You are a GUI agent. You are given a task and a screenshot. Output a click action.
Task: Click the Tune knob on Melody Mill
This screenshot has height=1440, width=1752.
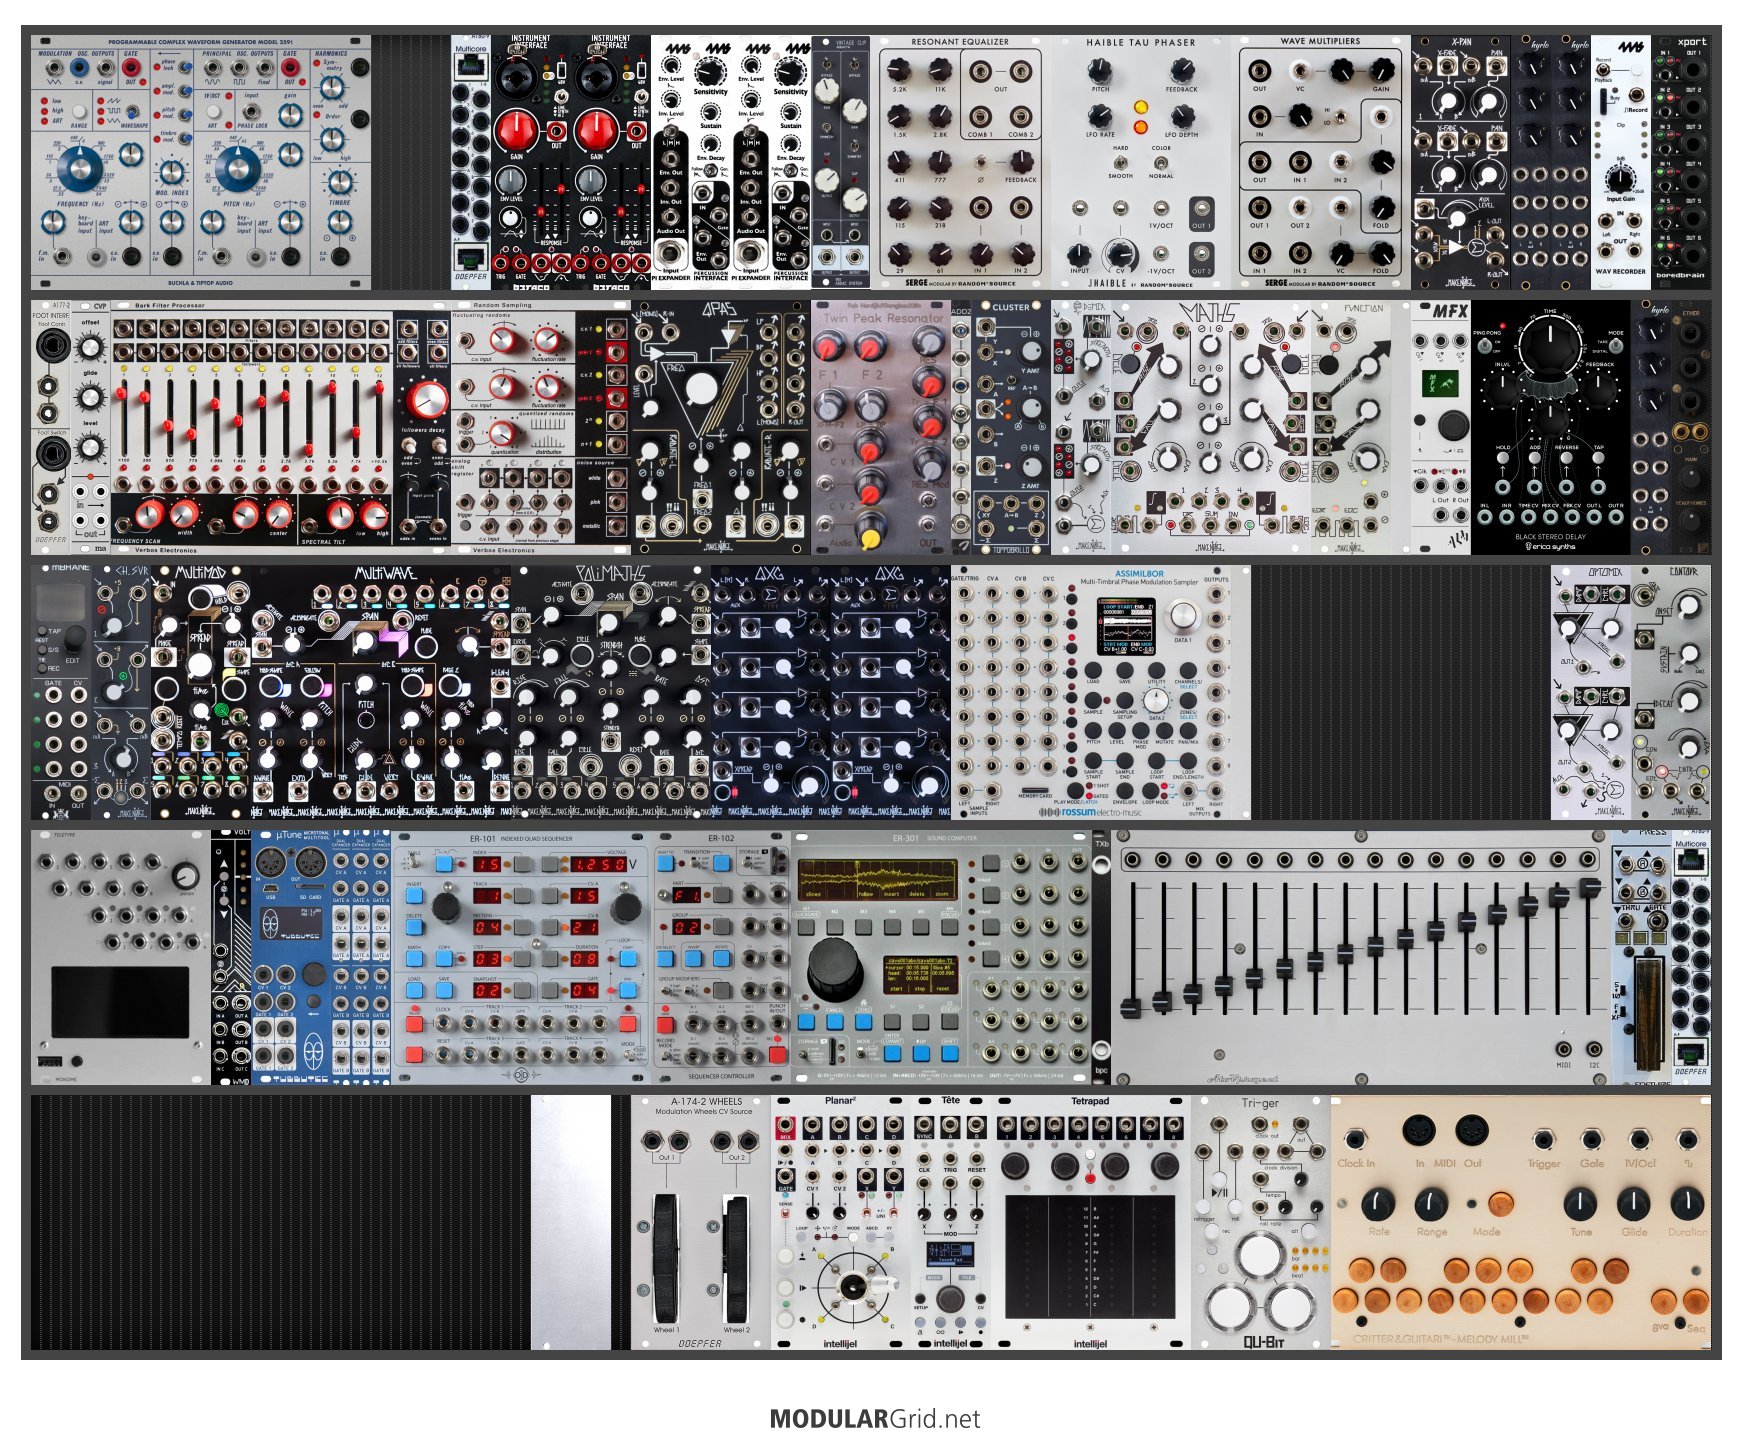(x=1580, y=1204)
